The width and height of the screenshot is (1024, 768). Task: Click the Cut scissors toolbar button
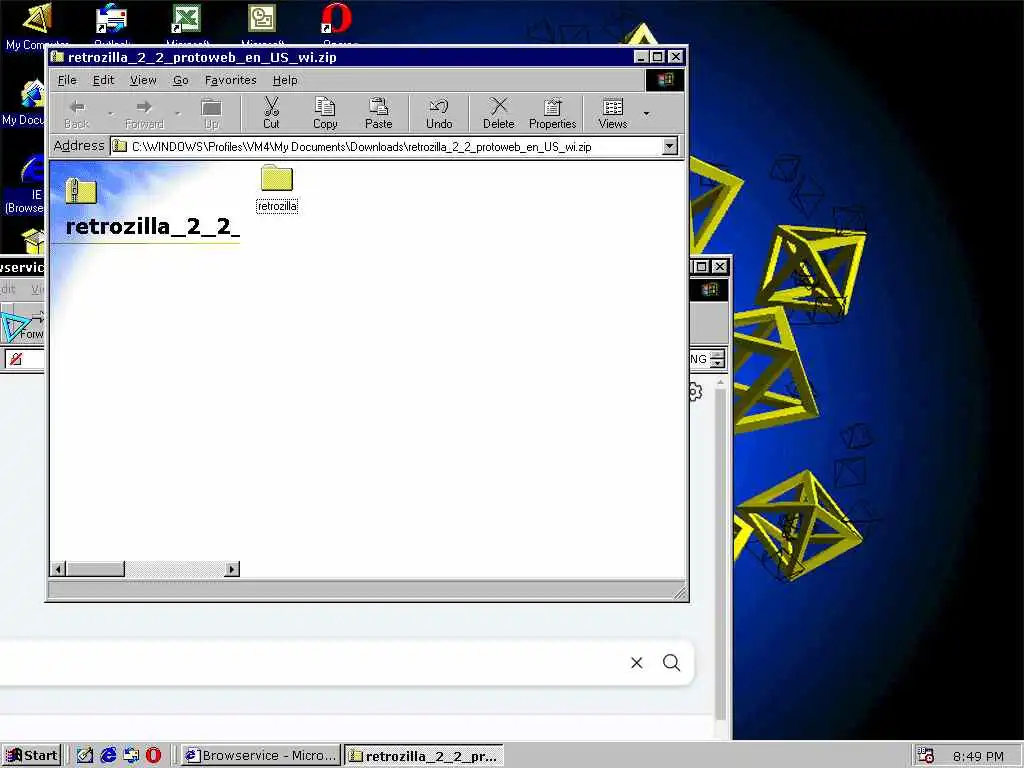(x=271, y=113)
